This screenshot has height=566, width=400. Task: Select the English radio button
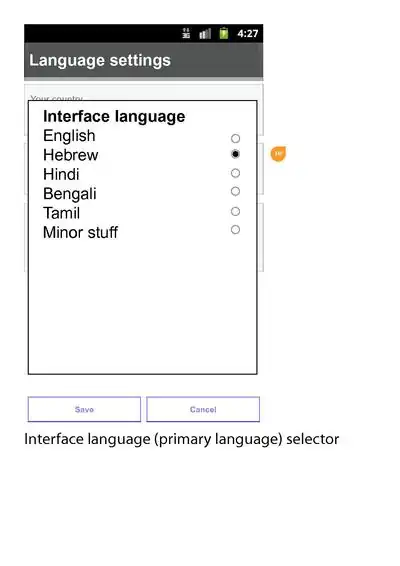pyautogui.click(x=235, y=138)
